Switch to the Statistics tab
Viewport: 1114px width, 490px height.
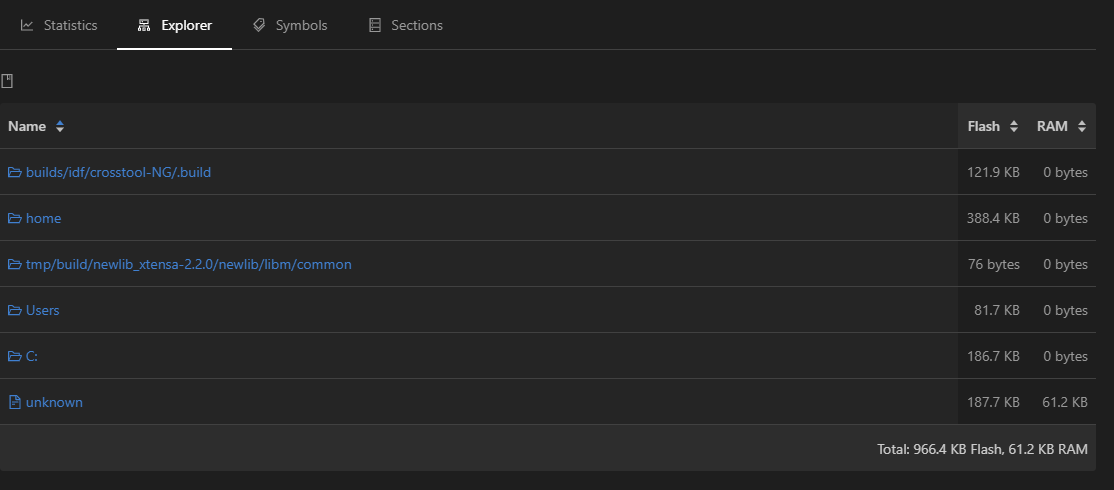tap(59, 26)
